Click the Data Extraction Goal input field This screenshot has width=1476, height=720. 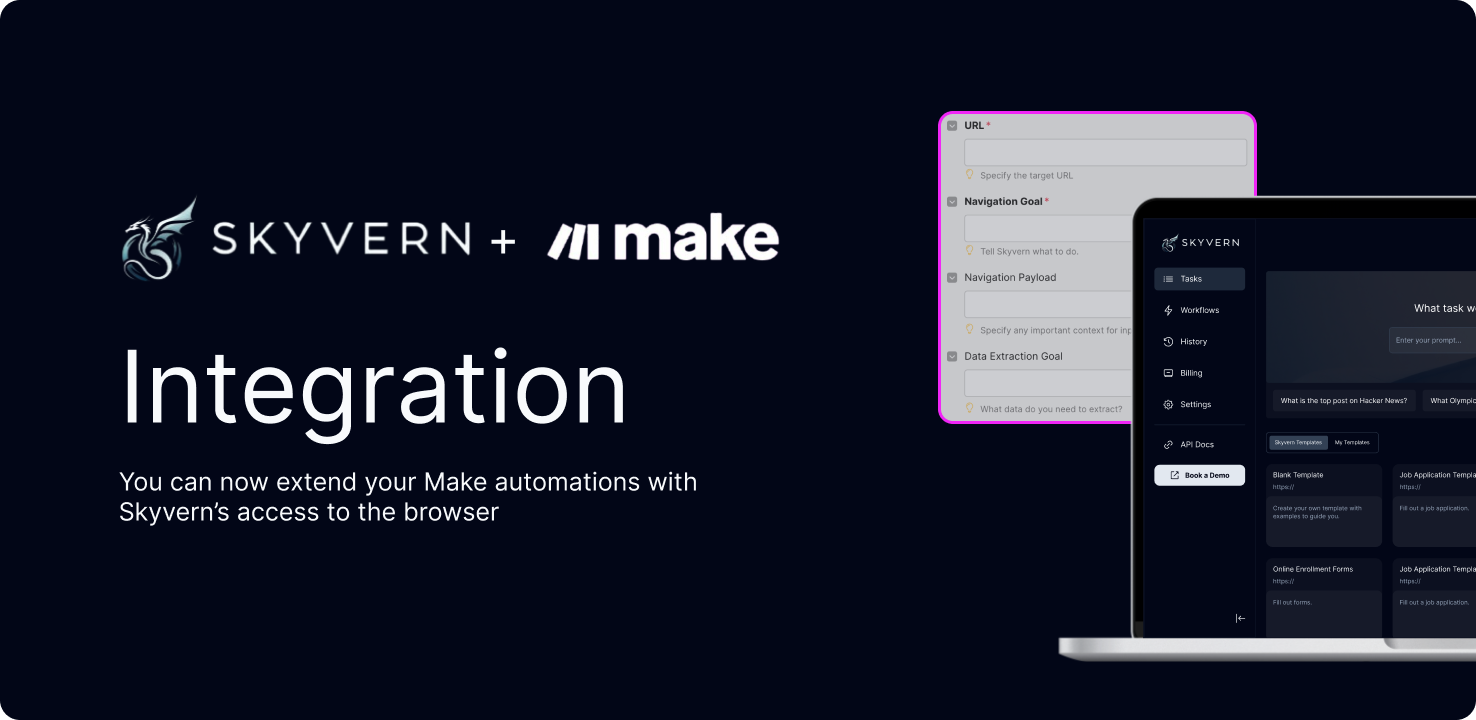[x=1048, y=383]
